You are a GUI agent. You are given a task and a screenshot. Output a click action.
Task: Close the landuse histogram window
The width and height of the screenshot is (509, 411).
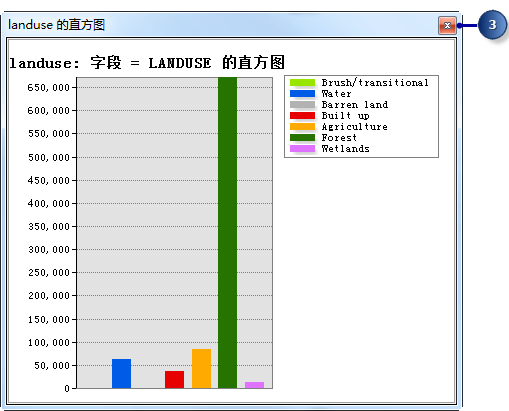point(447,26)
